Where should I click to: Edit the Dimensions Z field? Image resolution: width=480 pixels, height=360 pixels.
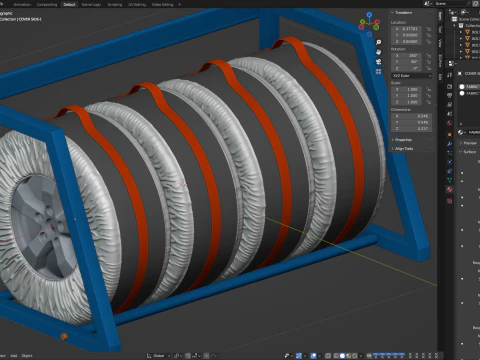pos(412,128)
